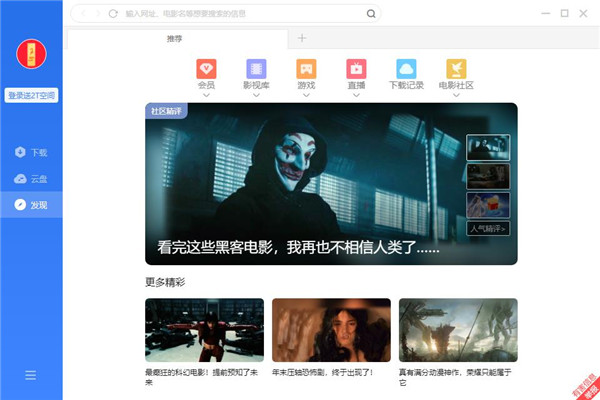Click the magnifier search icon
This screenshot has height=400, width=600.
(x=371, y=14)
